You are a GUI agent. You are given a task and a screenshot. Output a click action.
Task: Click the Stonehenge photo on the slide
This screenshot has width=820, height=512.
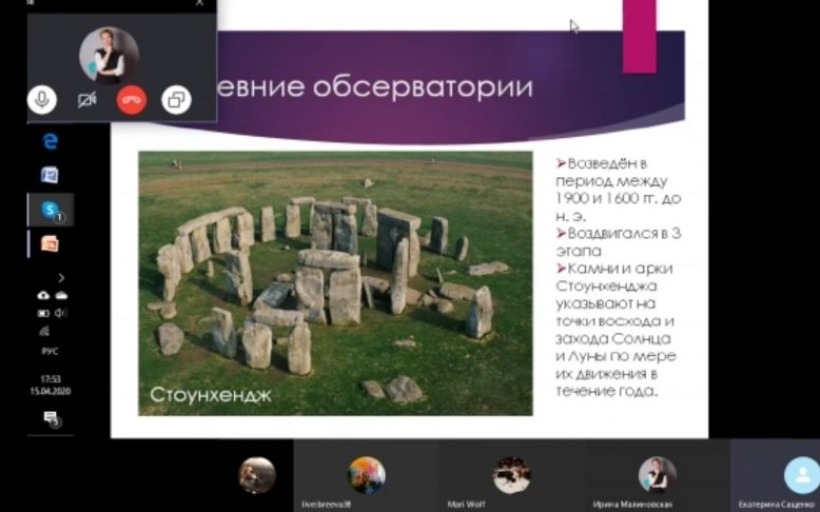click(x=335, y=283)
